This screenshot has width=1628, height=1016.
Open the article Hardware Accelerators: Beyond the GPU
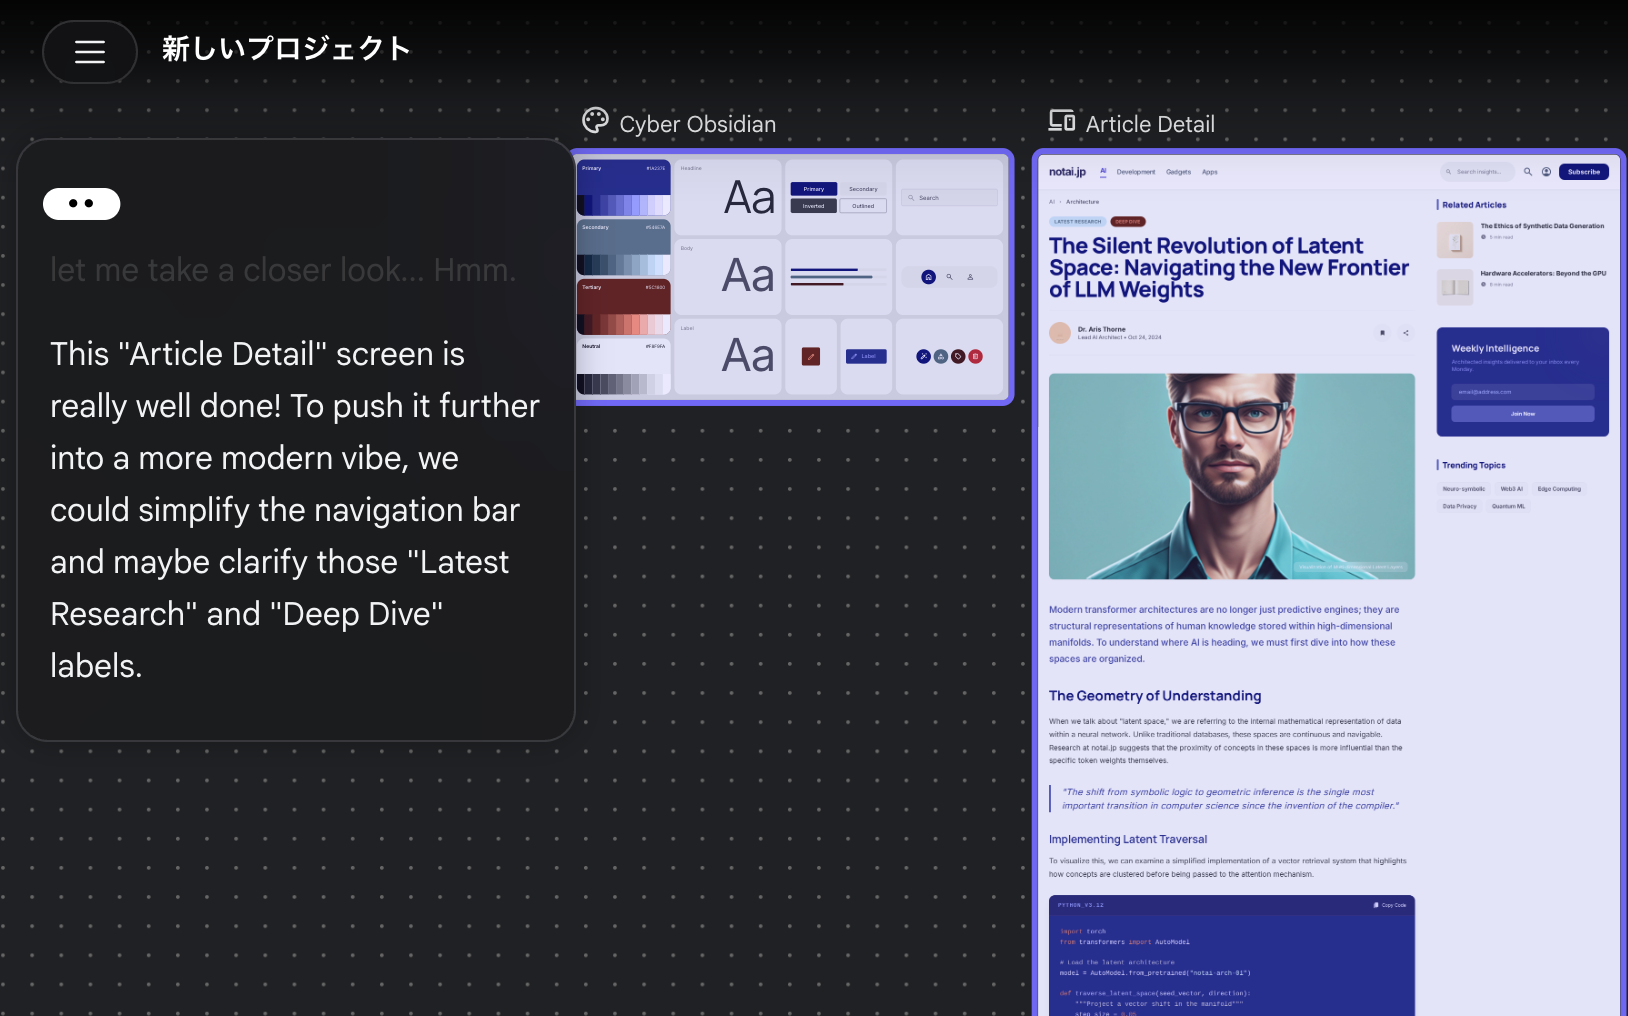pos(1543,272)
